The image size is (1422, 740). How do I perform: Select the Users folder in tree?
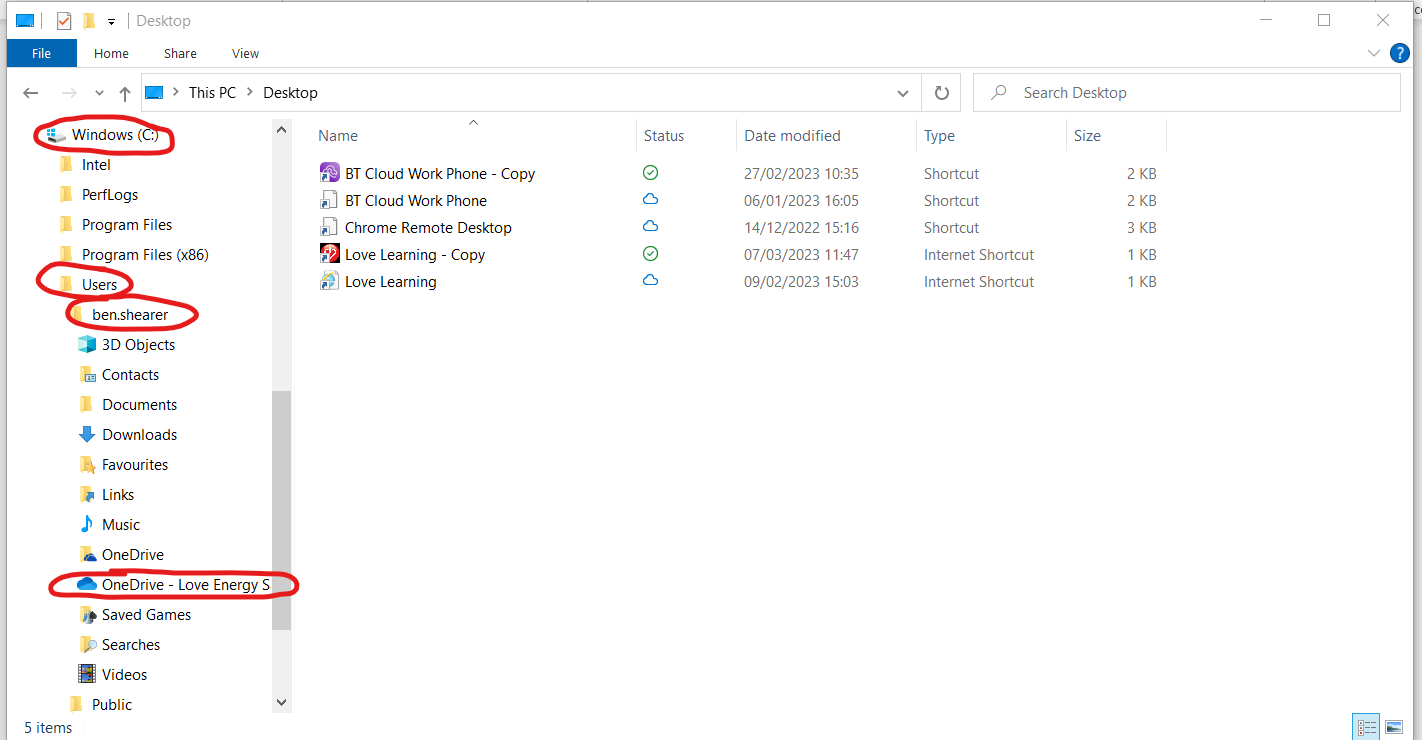(99, 284)
